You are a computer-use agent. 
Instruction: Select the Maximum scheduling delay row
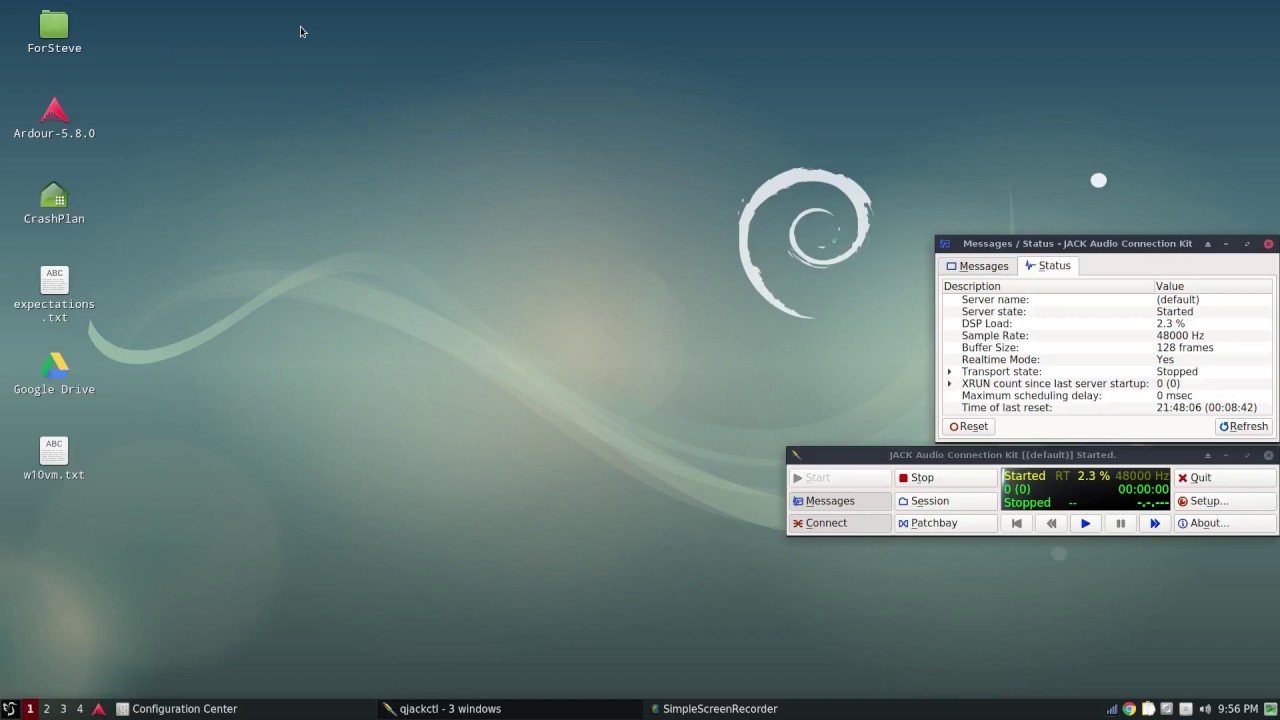pos(1107,396)
